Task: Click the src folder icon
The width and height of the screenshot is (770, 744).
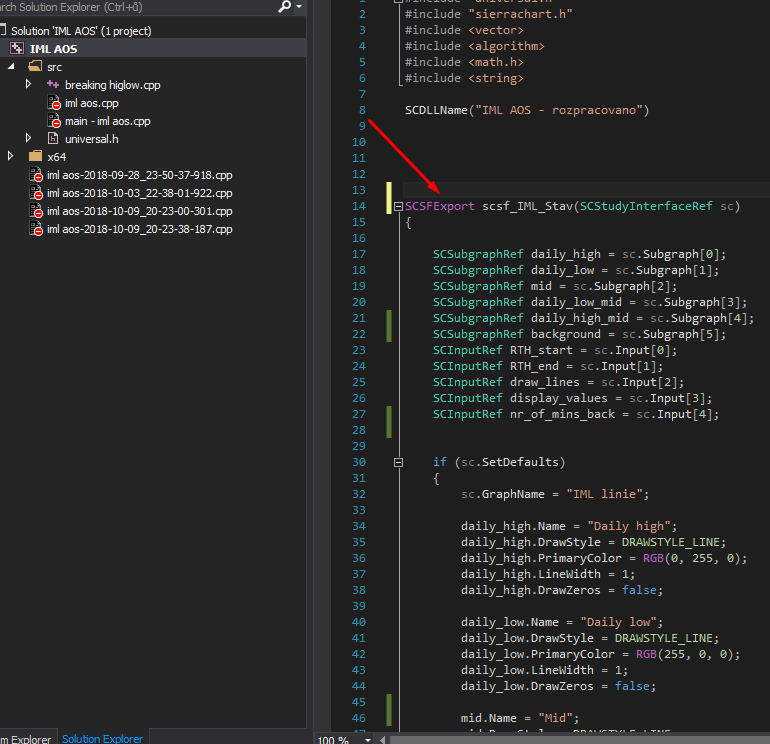Action: (35, 66)
